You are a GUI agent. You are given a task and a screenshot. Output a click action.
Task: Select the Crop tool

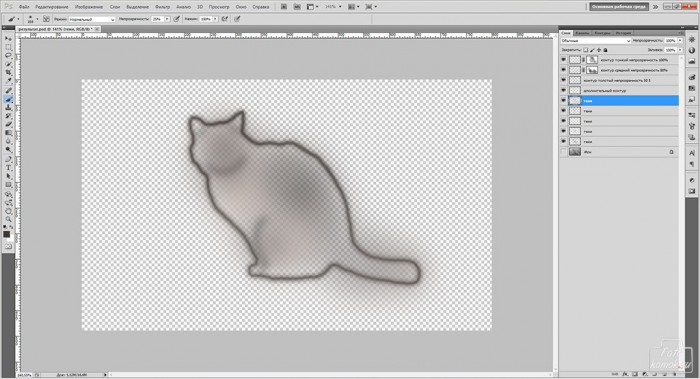click(x=8, y=73)
